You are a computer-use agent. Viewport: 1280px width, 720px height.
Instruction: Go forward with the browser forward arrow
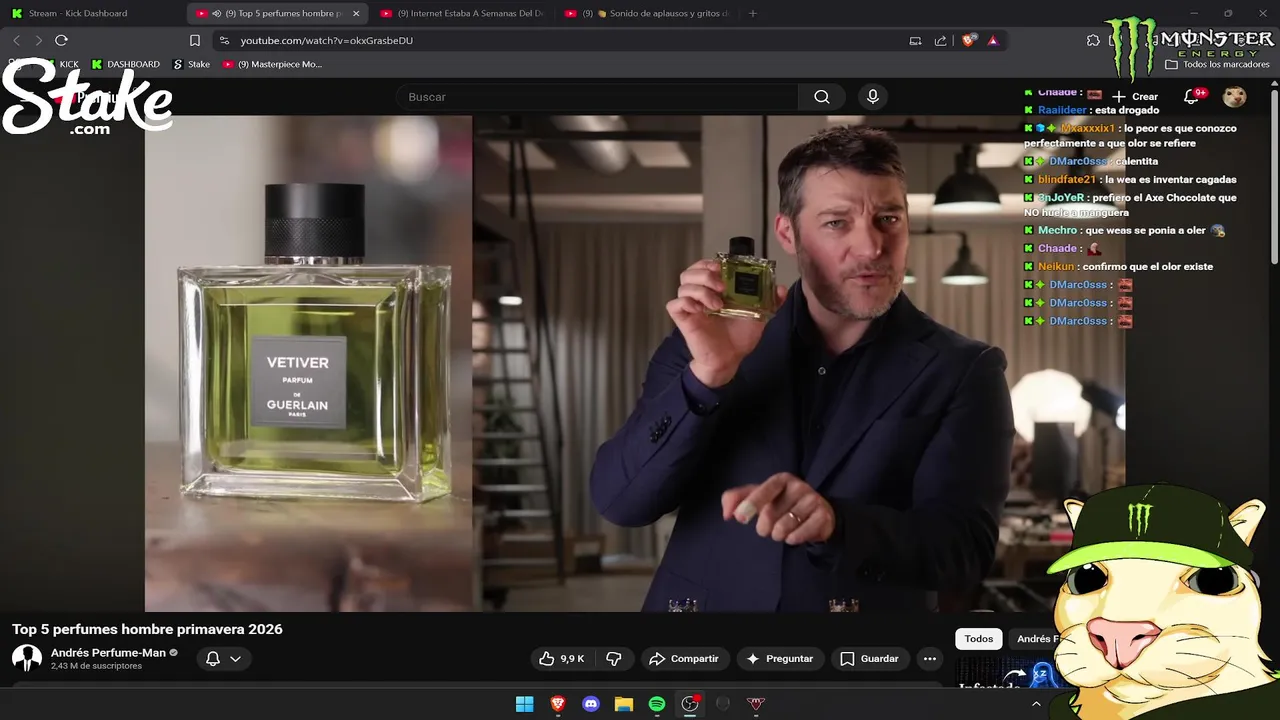[x=39, y=40]
